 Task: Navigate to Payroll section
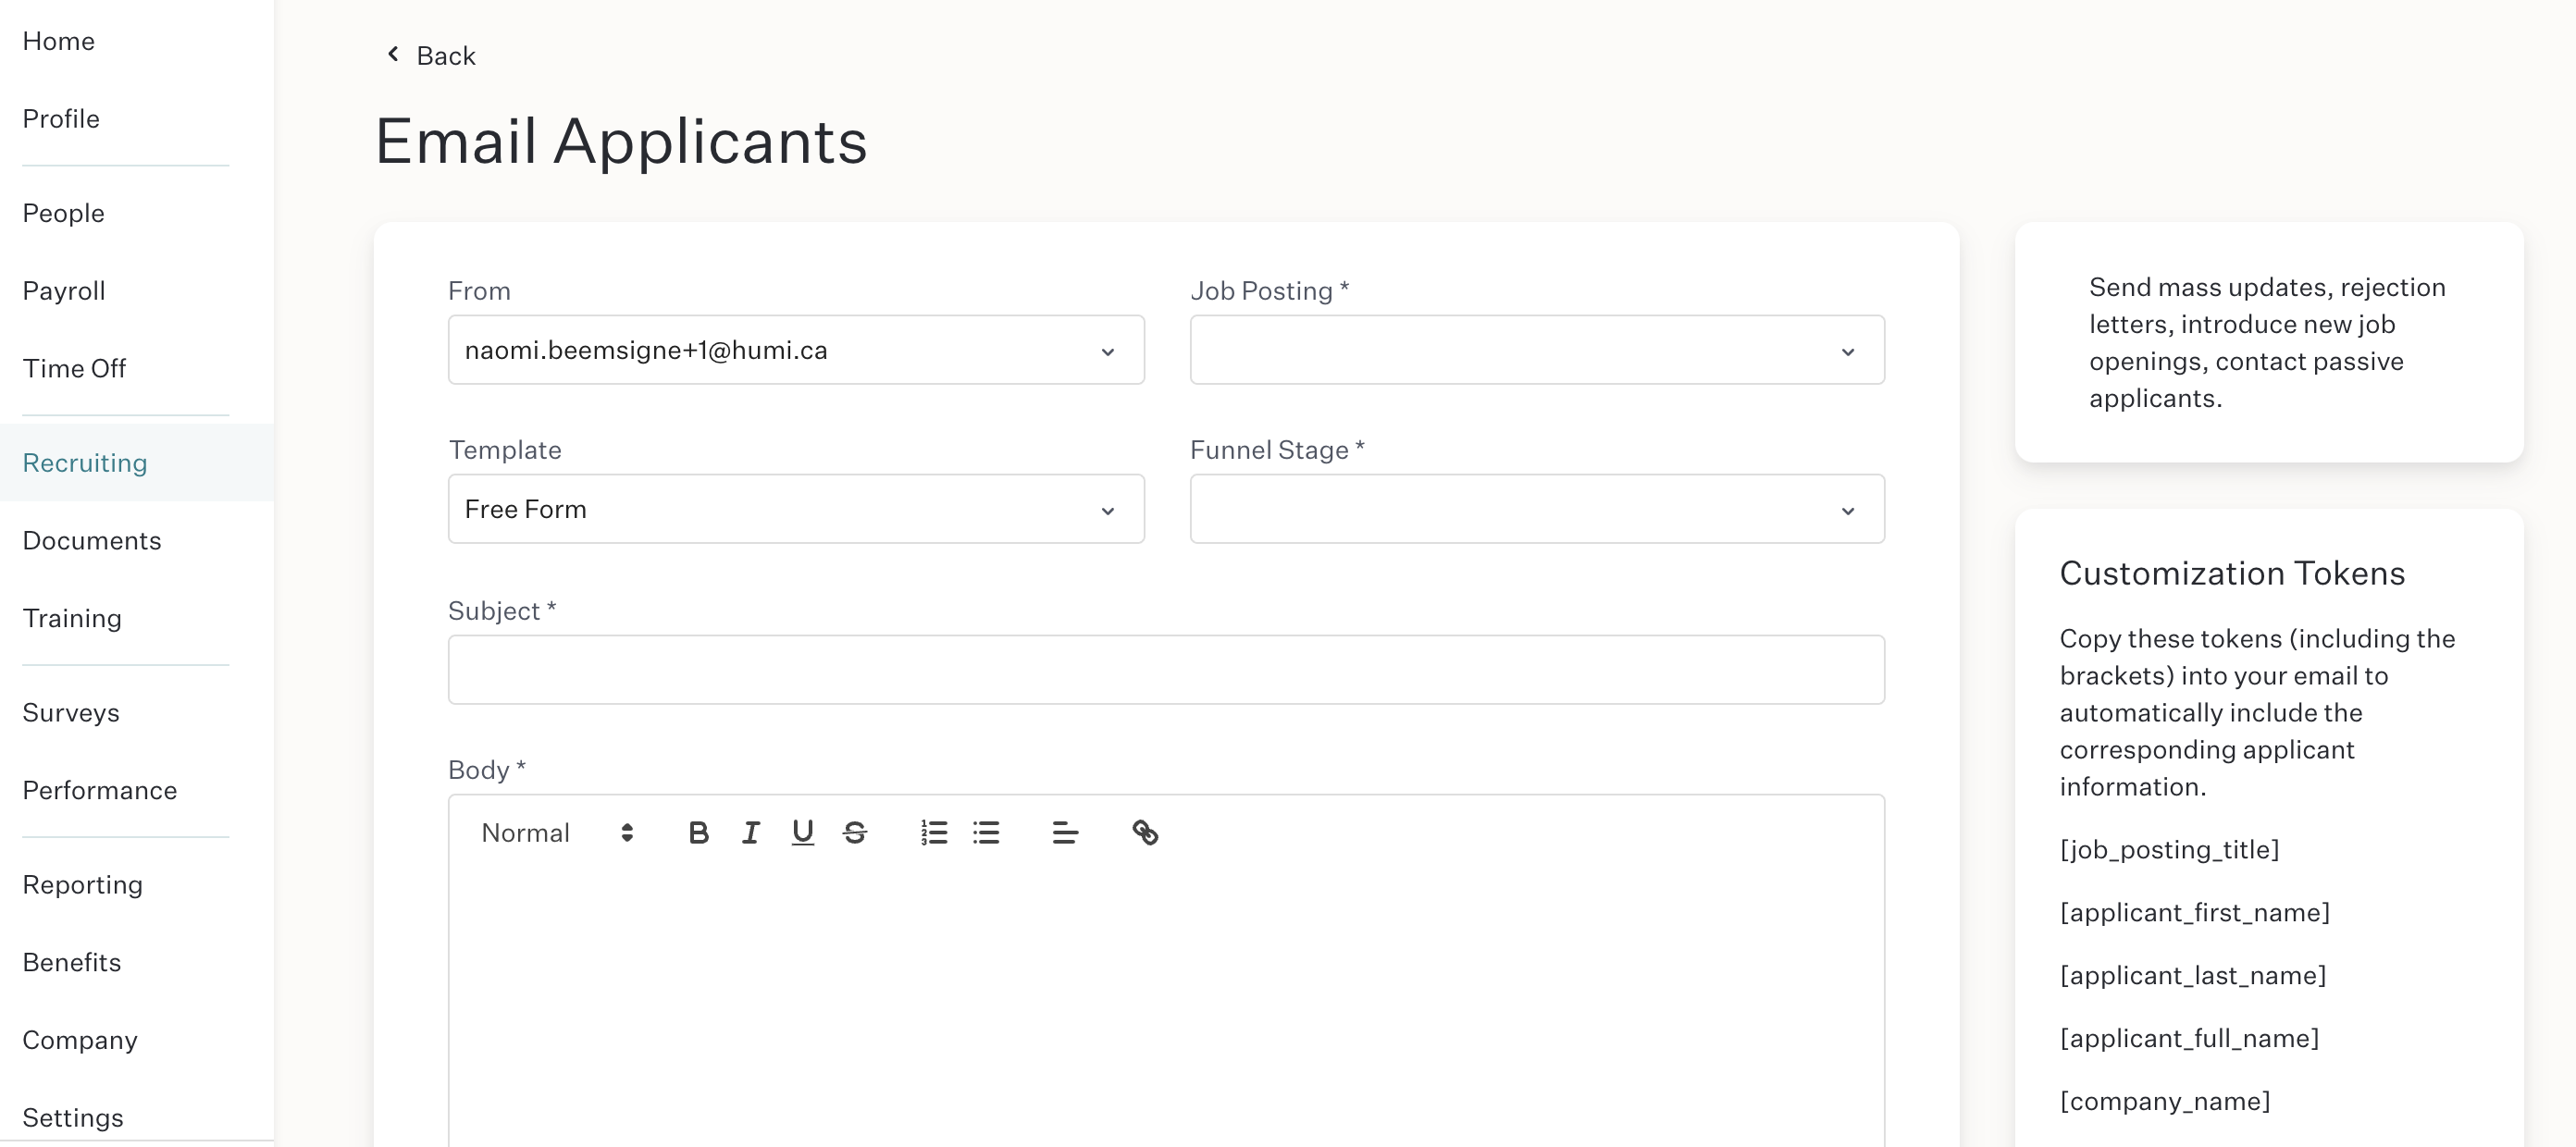click(x=64, y=291)
